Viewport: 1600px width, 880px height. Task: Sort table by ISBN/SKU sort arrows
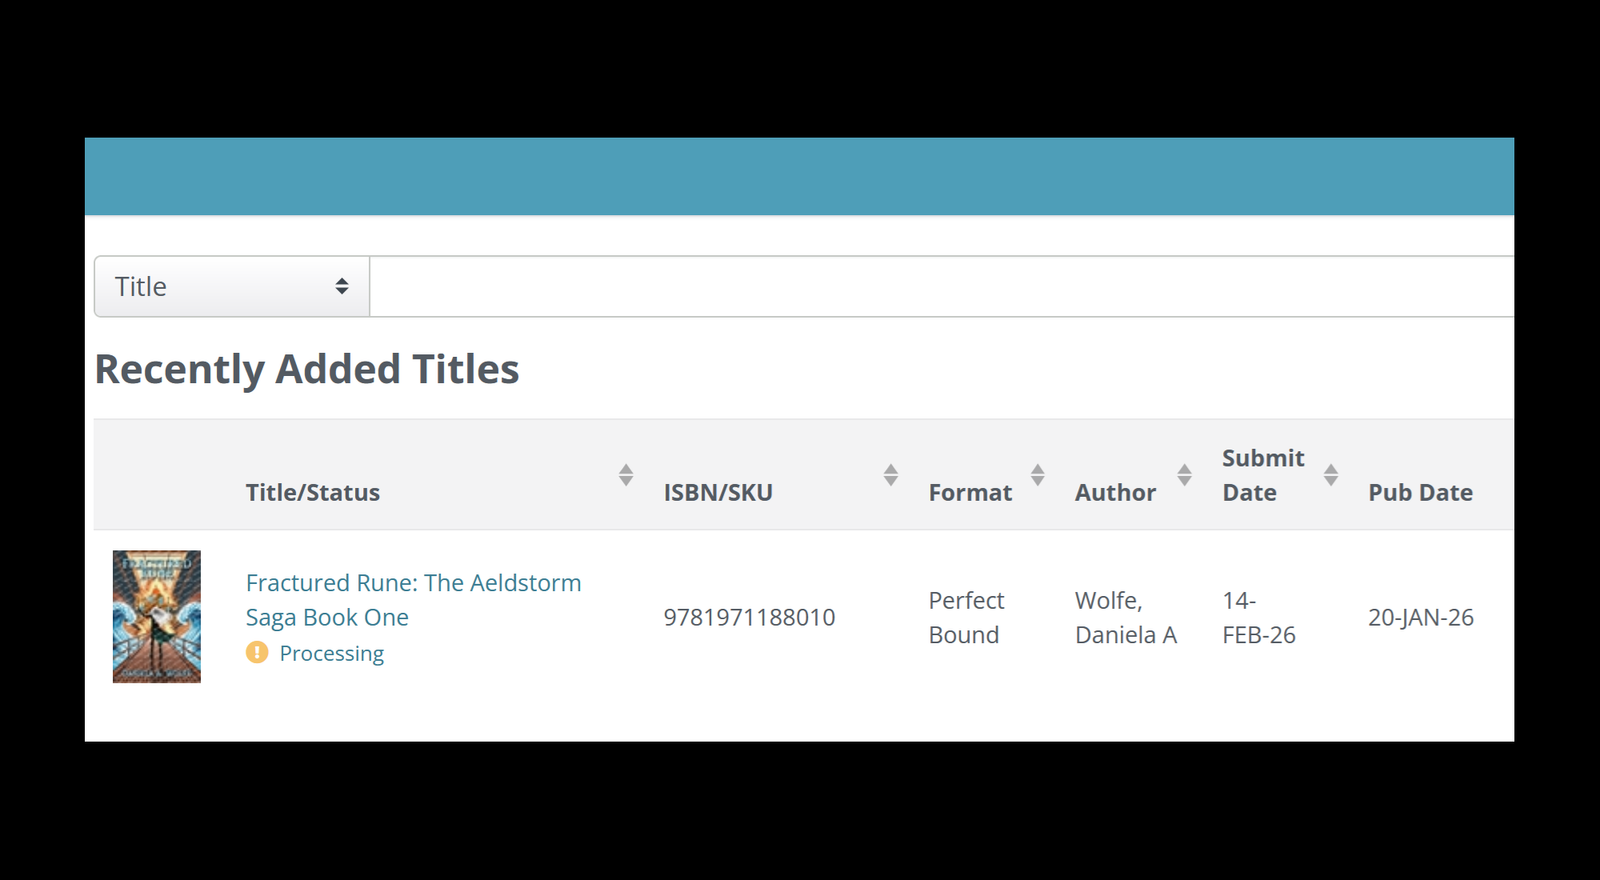[891, 475]
